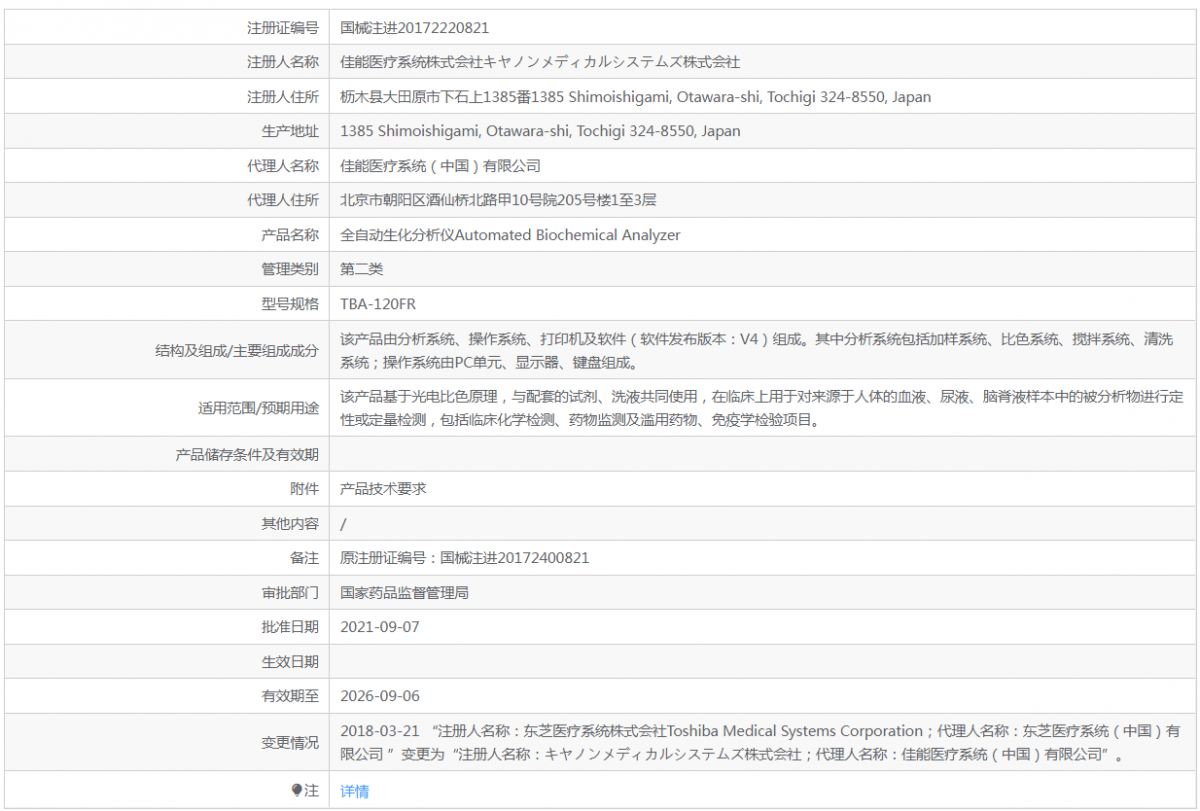1200x811 pixels.
Task: Click the 变更情况 text dated 2018-03-21
Action: coord(760,743)
